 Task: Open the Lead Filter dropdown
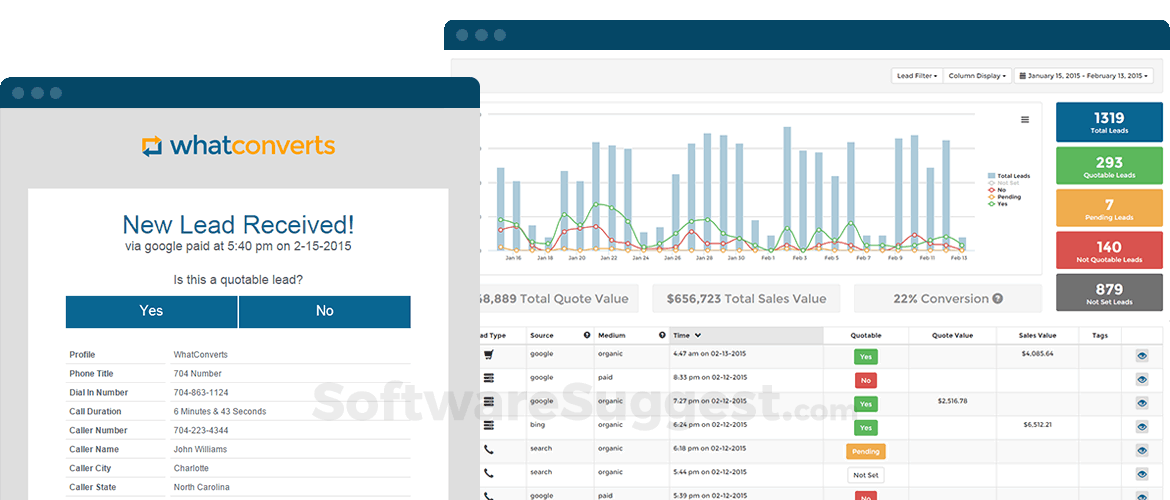(x=916, y=76)
